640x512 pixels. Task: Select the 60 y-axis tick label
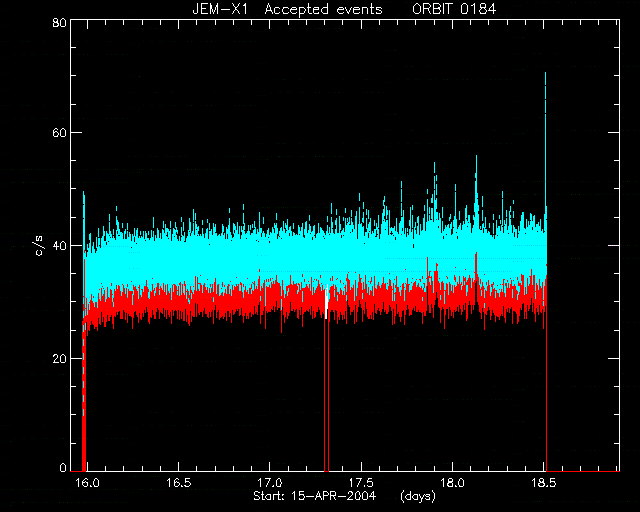tap(60, 133)
